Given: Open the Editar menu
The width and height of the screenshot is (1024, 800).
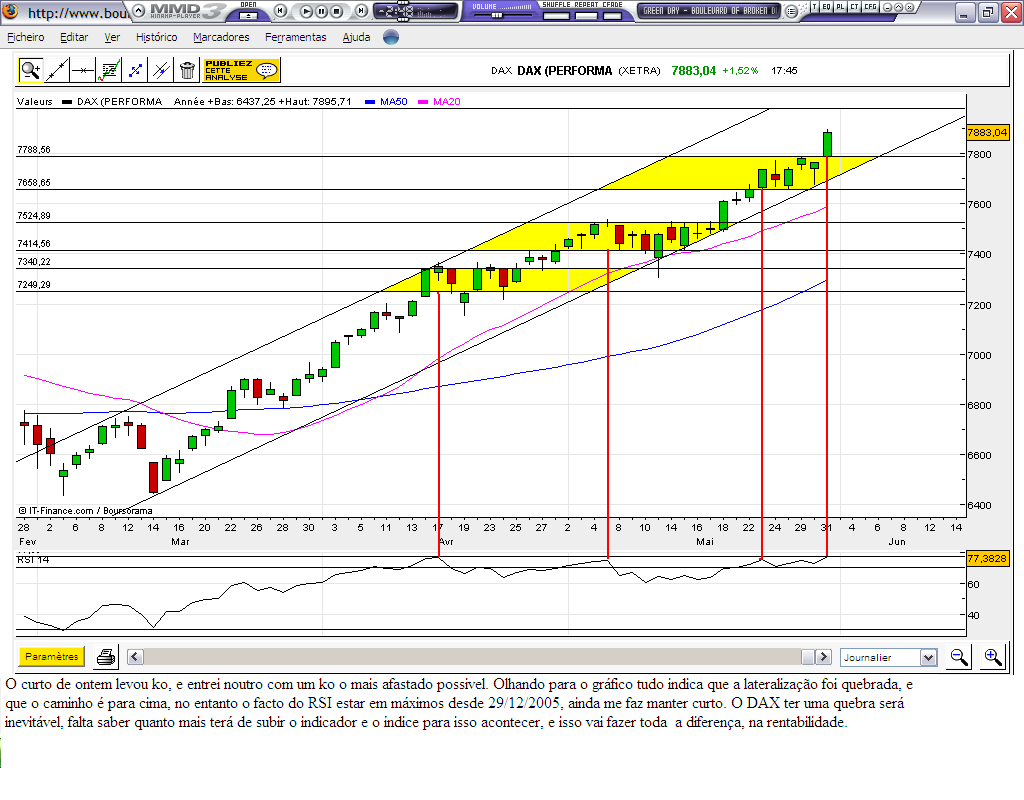Looking at the screenshot, I should [x=74, y=37].
